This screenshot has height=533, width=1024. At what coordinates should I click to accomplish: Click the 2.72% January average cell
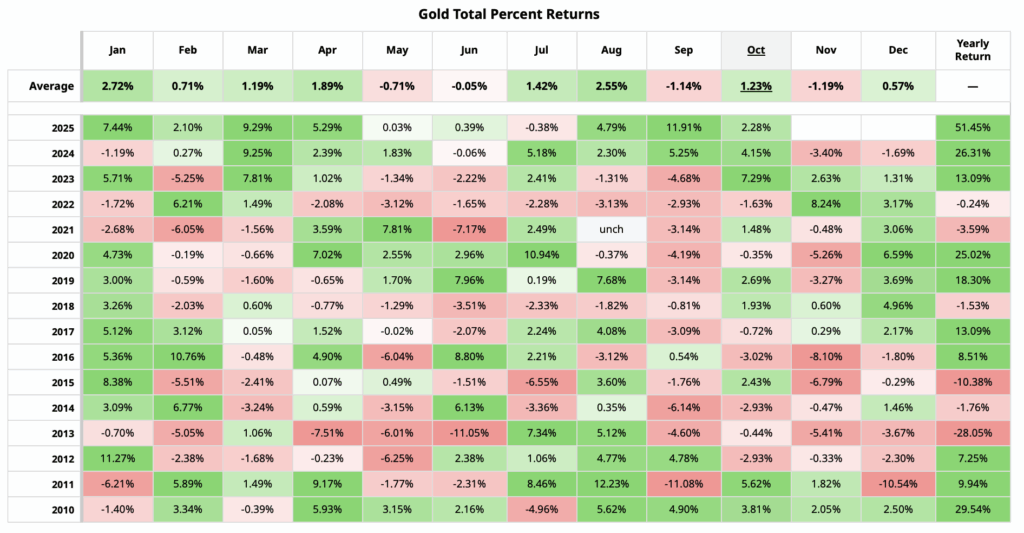tap(117, 85)
